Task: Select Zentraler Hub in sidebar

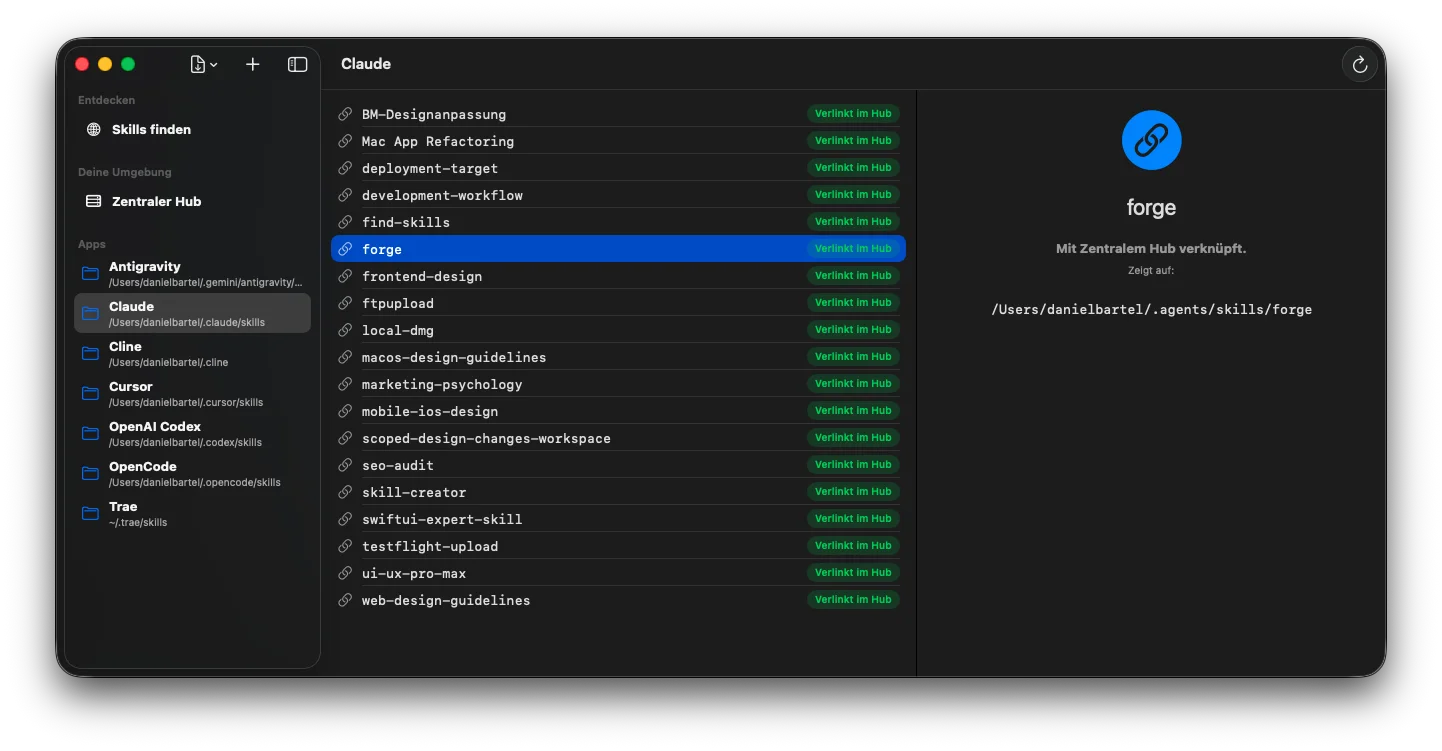Action: 156,201
